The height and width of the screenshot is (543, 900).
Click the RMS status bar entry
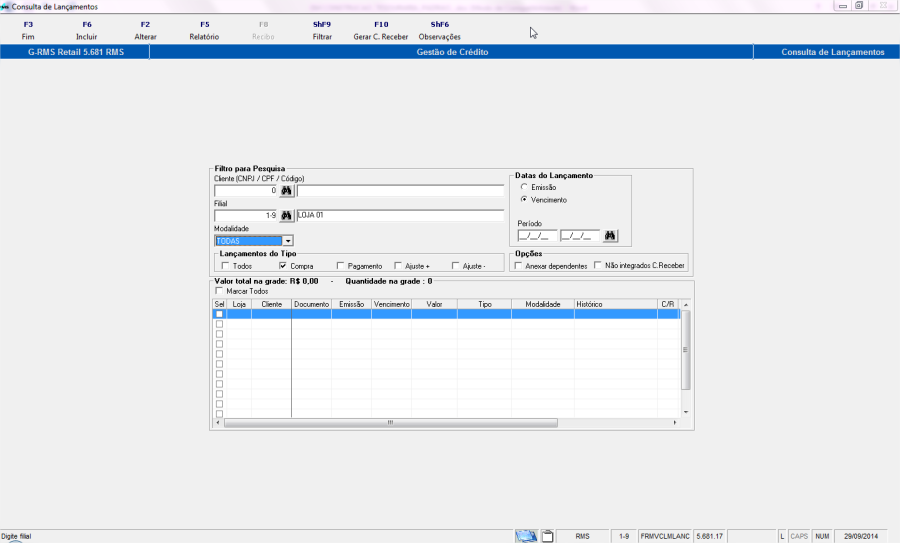pos(583,536)
